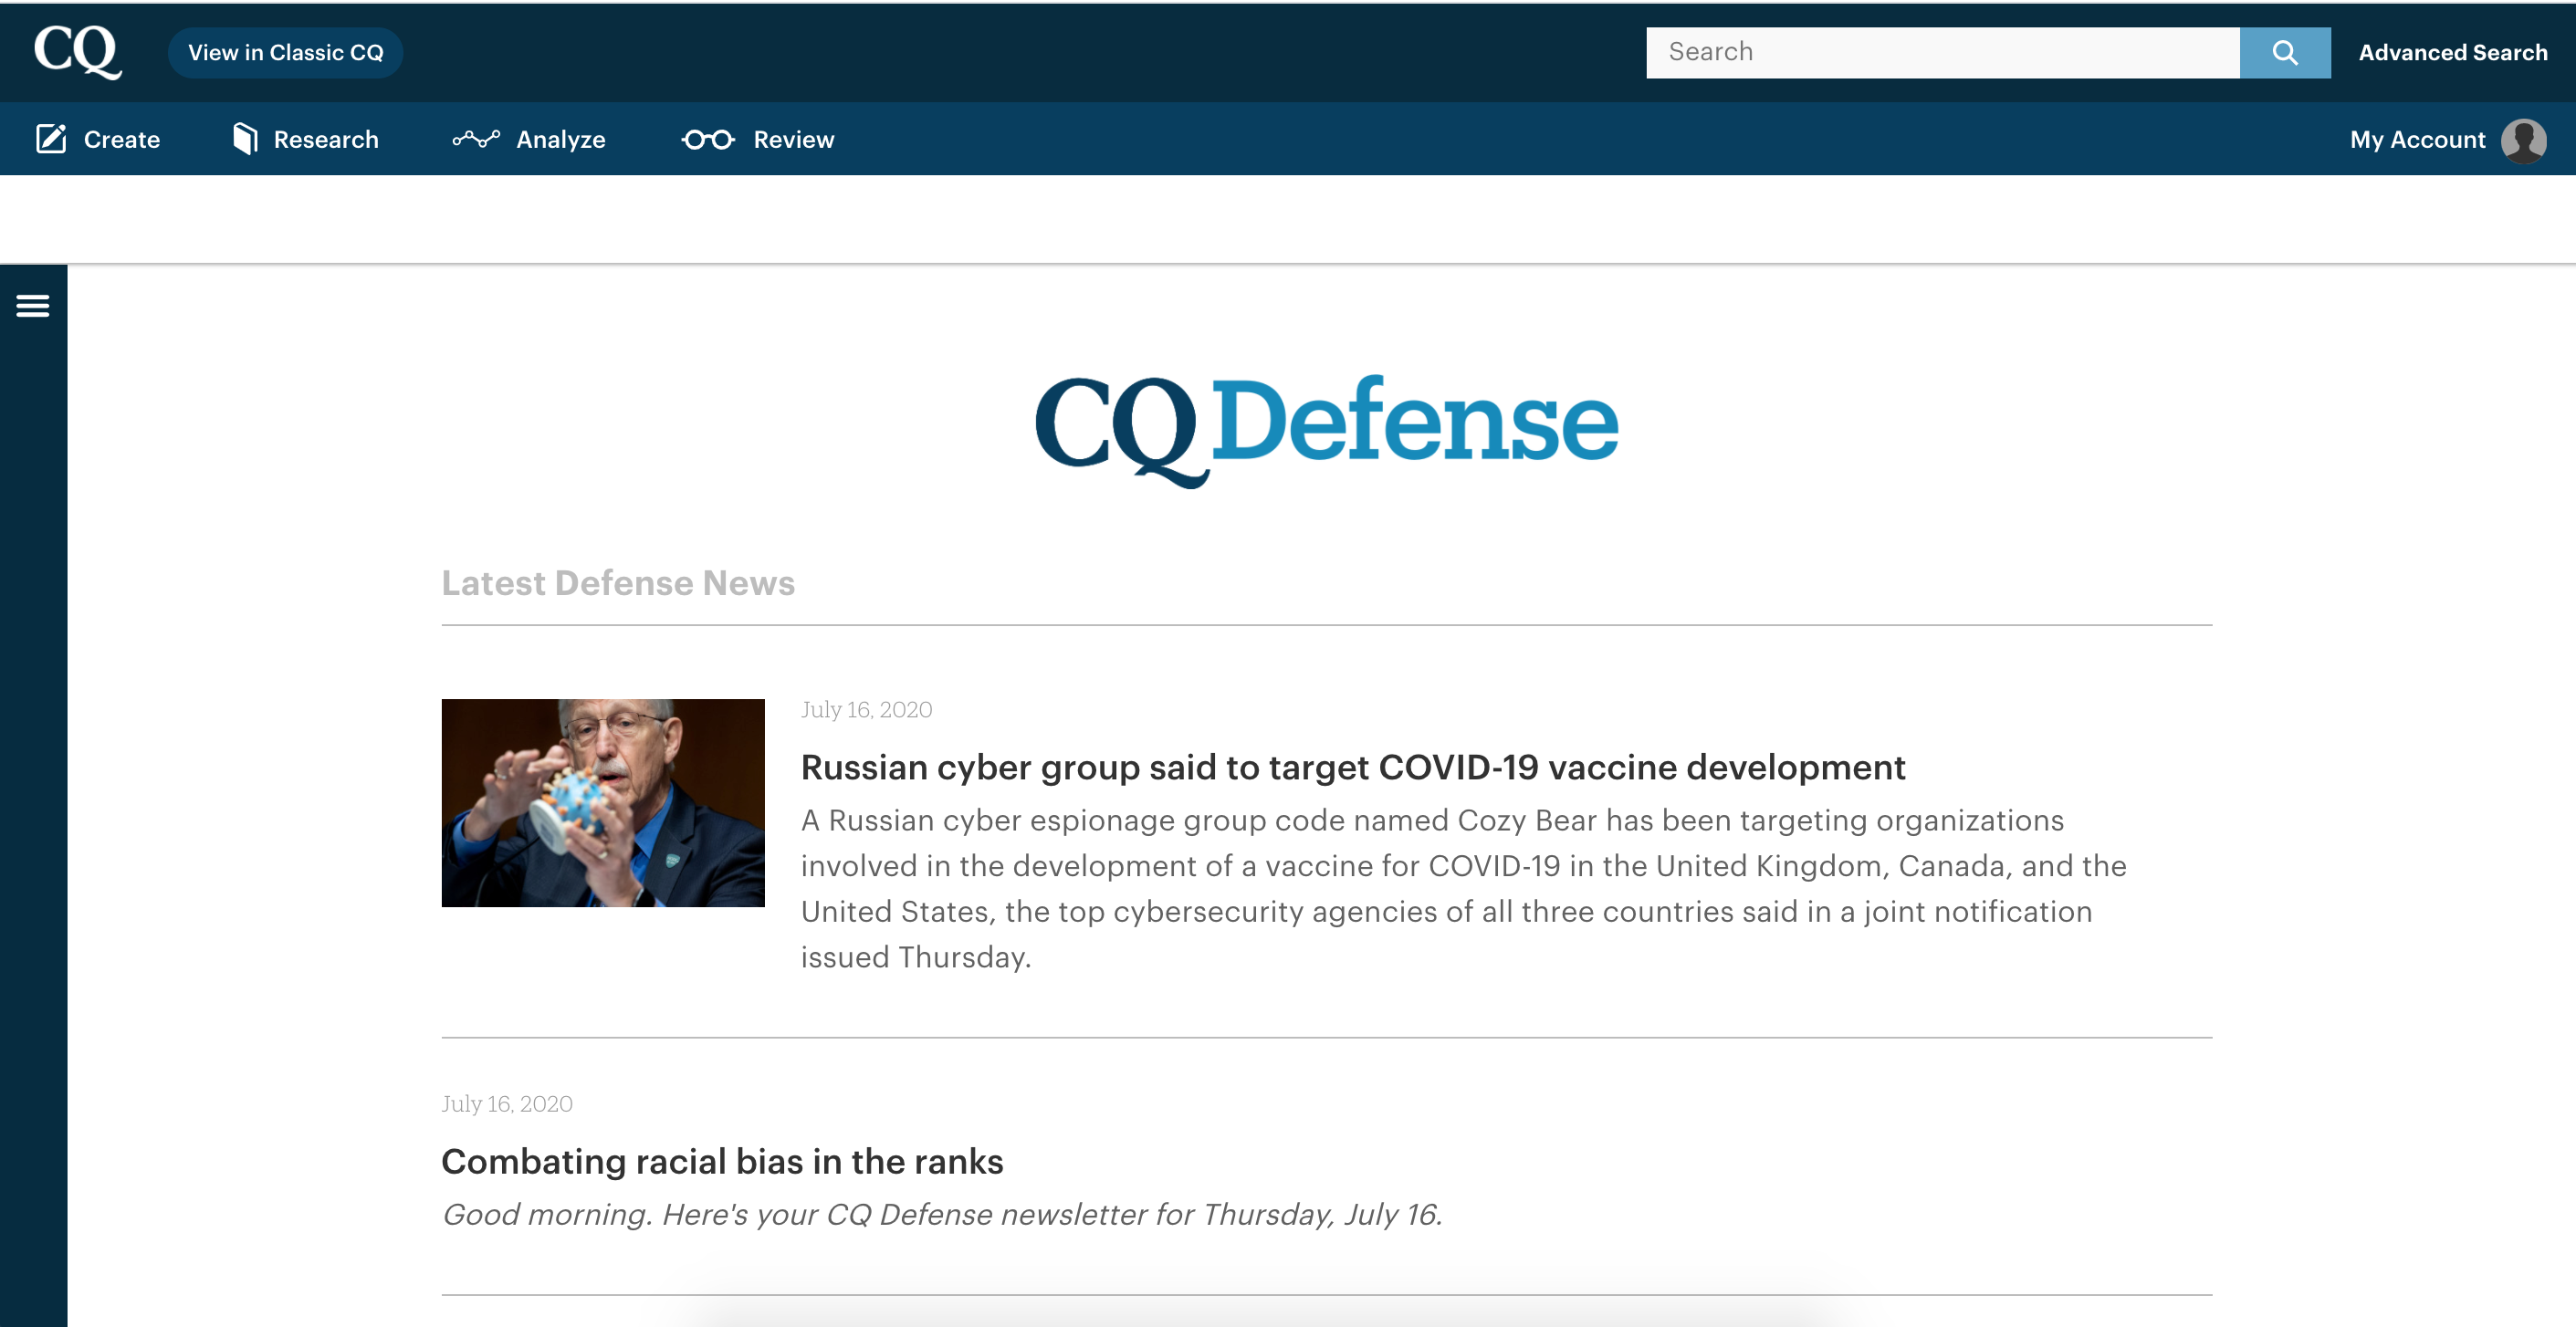This screenshot has height=1327, width=2576.
Task: Open the Review menu
Action: point(794,140)
